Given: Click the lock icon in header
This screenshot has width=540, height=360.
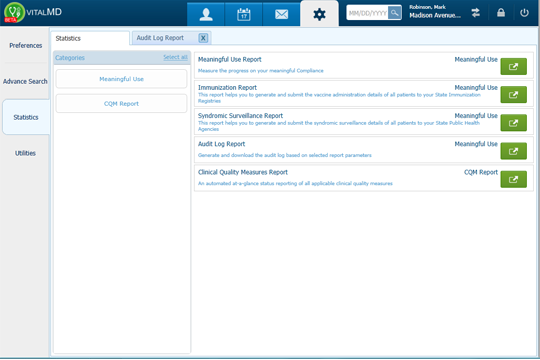Looking at the screenshot, I should click(x=501, y=13).
